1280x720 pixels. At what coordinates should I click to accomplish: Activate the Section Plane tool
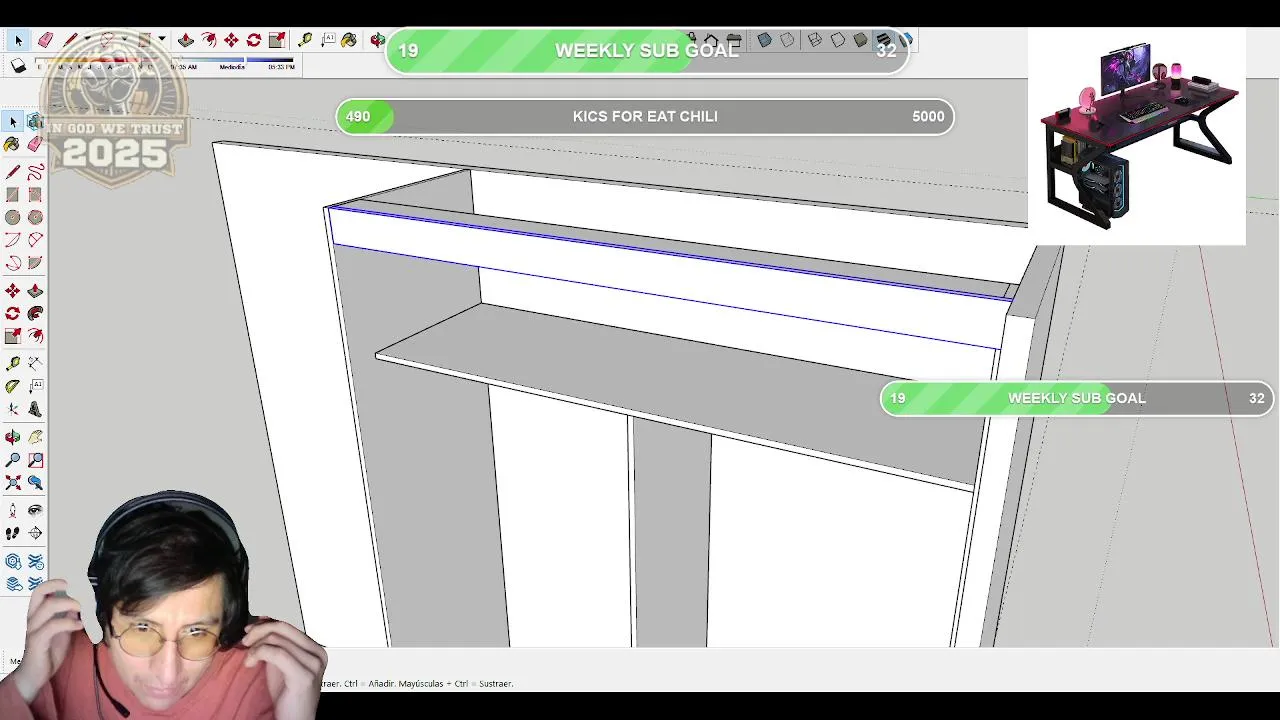pyautogui.click(x=35, y=533)
